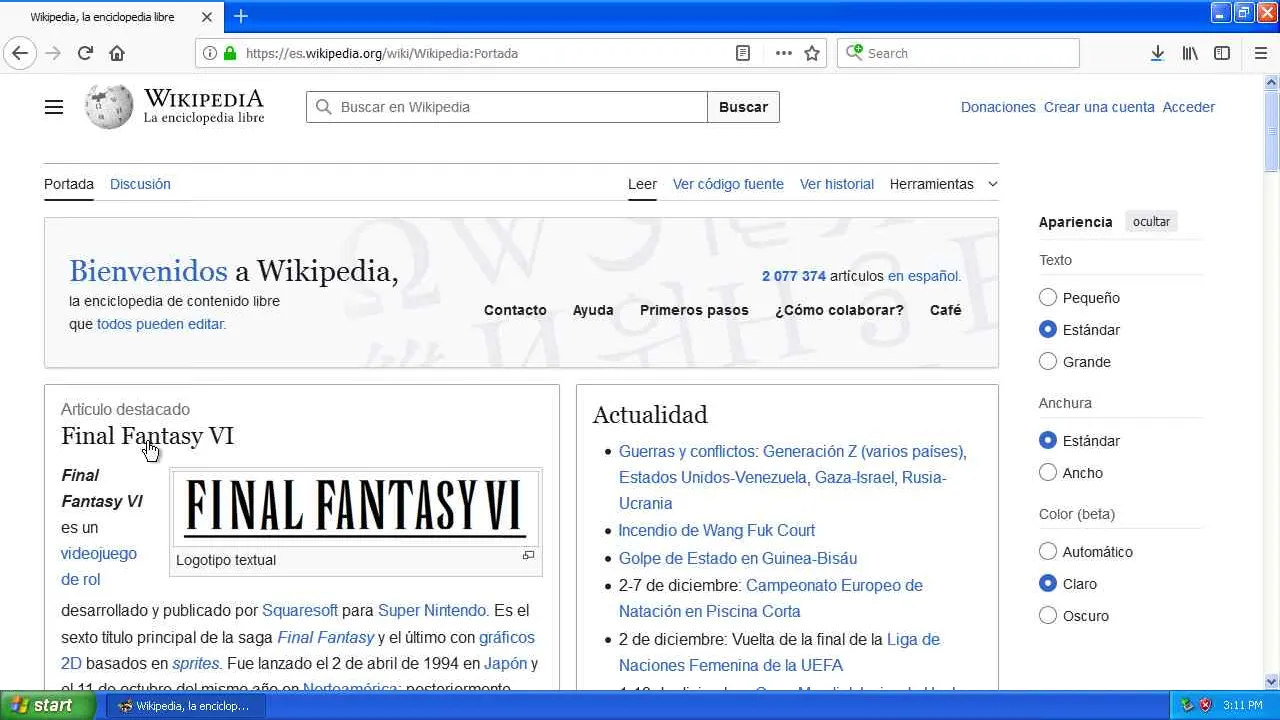1280x720 pixels.
Task: Open page actions three-dot menu
Action: [784, 53]
